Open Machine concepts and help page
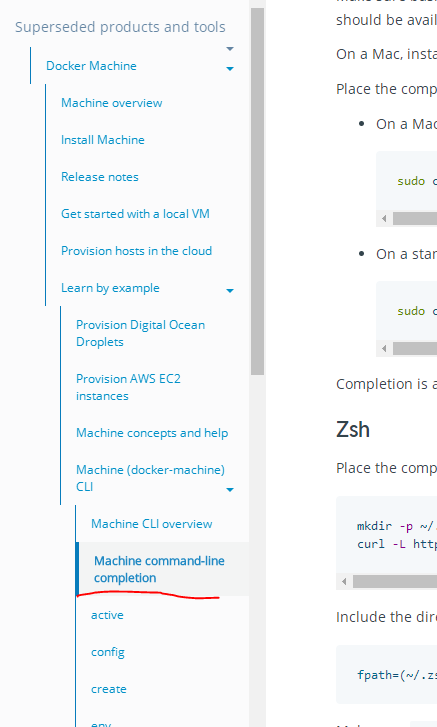This screenshot has width=437, height=727. [152, 433]
